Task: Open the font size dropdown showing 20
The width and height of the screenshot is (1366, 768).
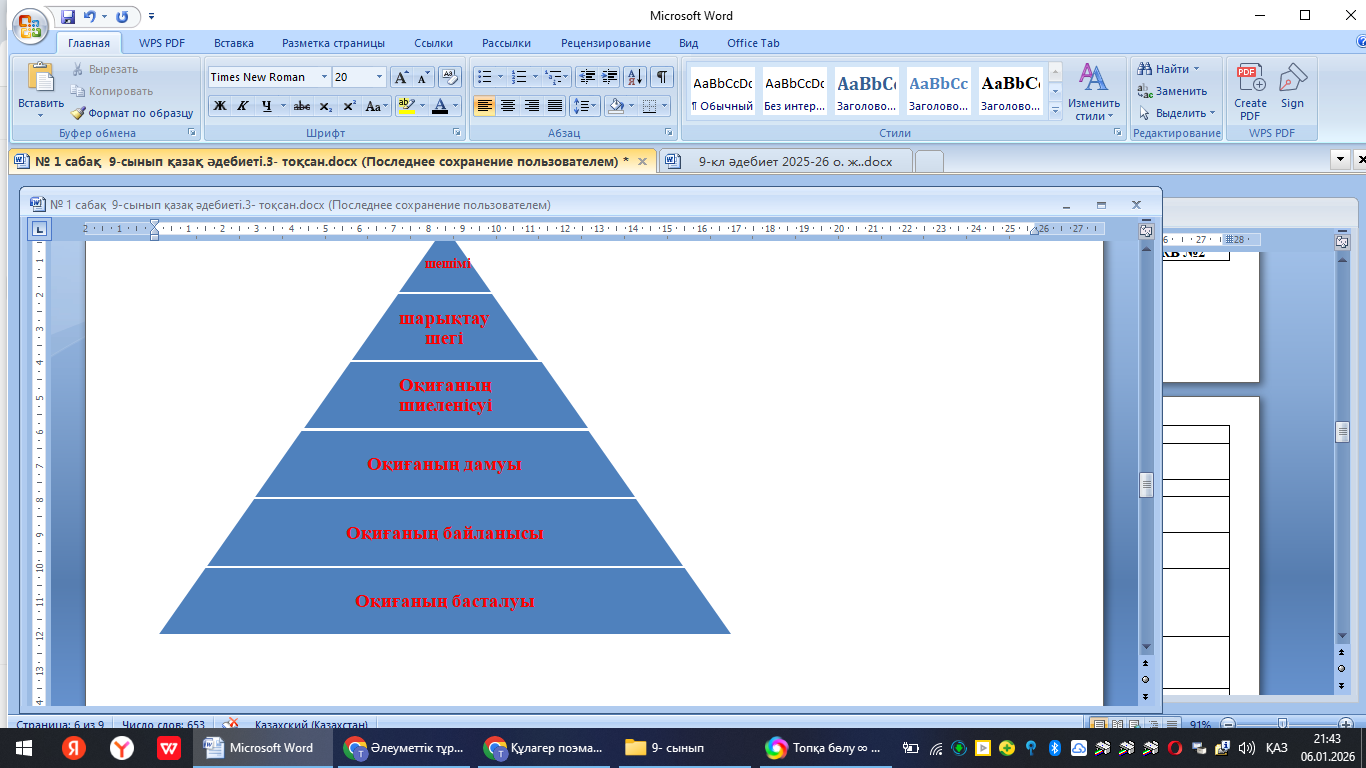Action: [379, 77]
